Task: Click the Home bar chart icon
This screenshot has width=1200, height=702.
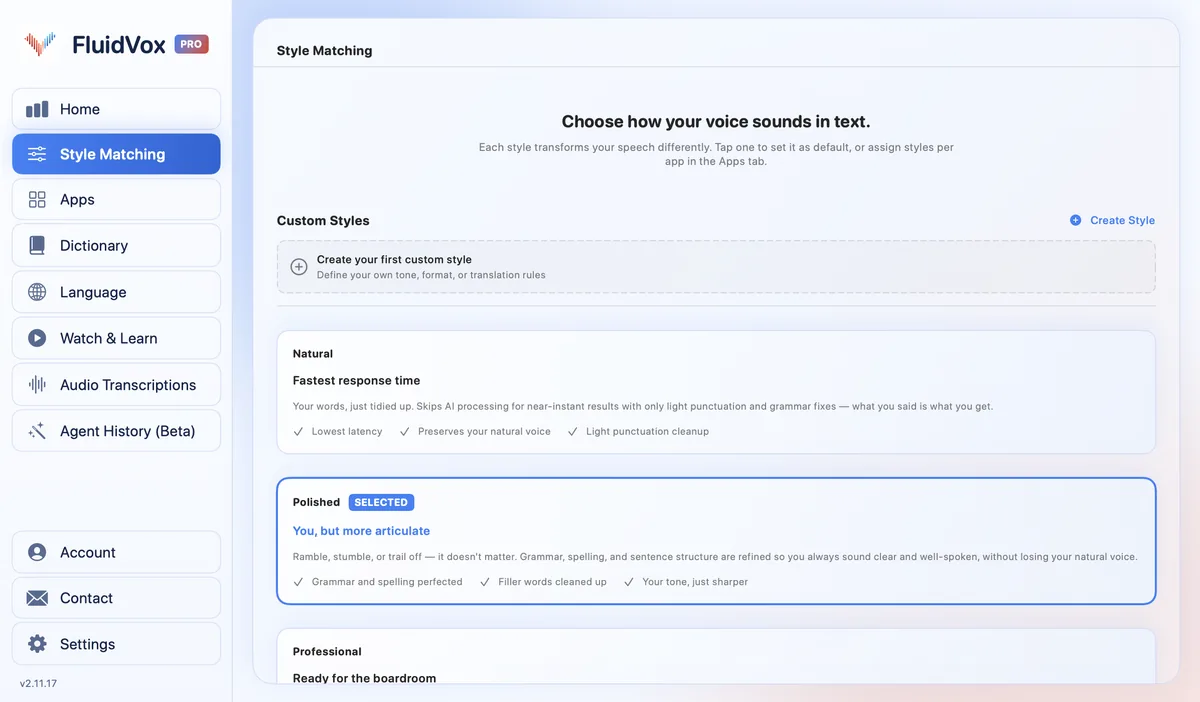Action: click(37, 109)
